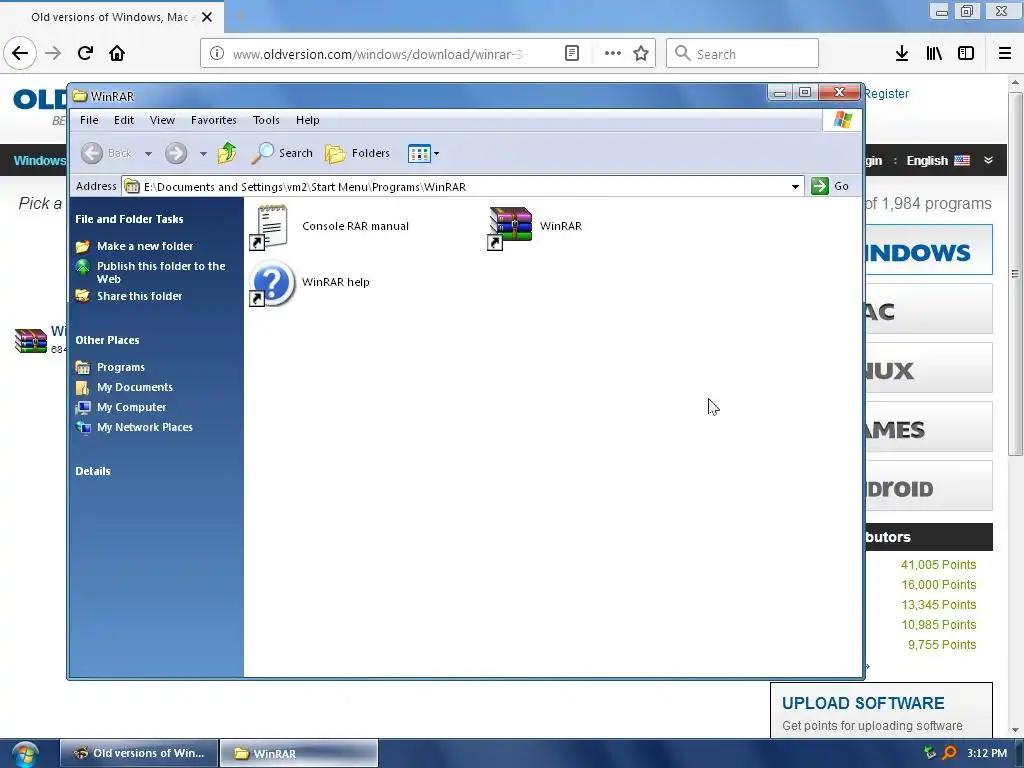Toggle the Folders pane in Explorer
Viewport: 1024px width, 768px height.
coord(357,153)
